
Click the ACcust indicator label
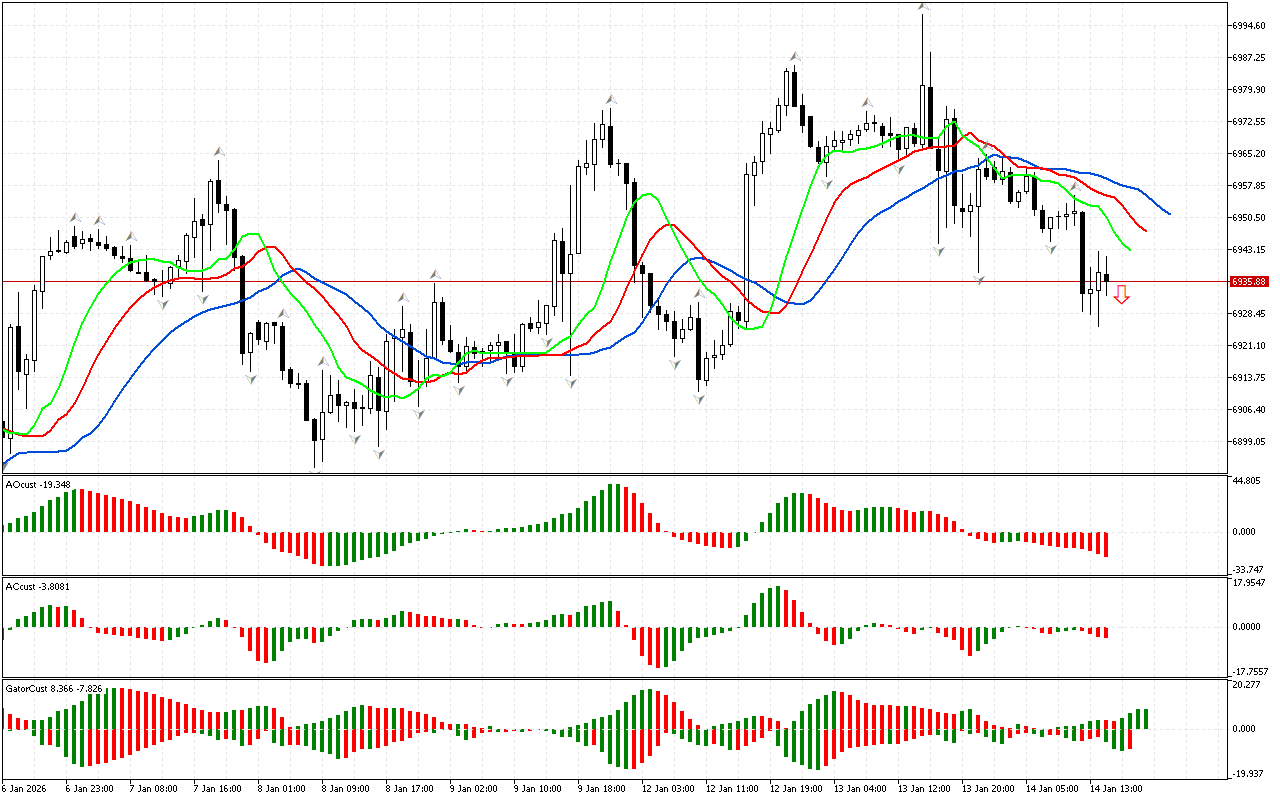point(38,586)
